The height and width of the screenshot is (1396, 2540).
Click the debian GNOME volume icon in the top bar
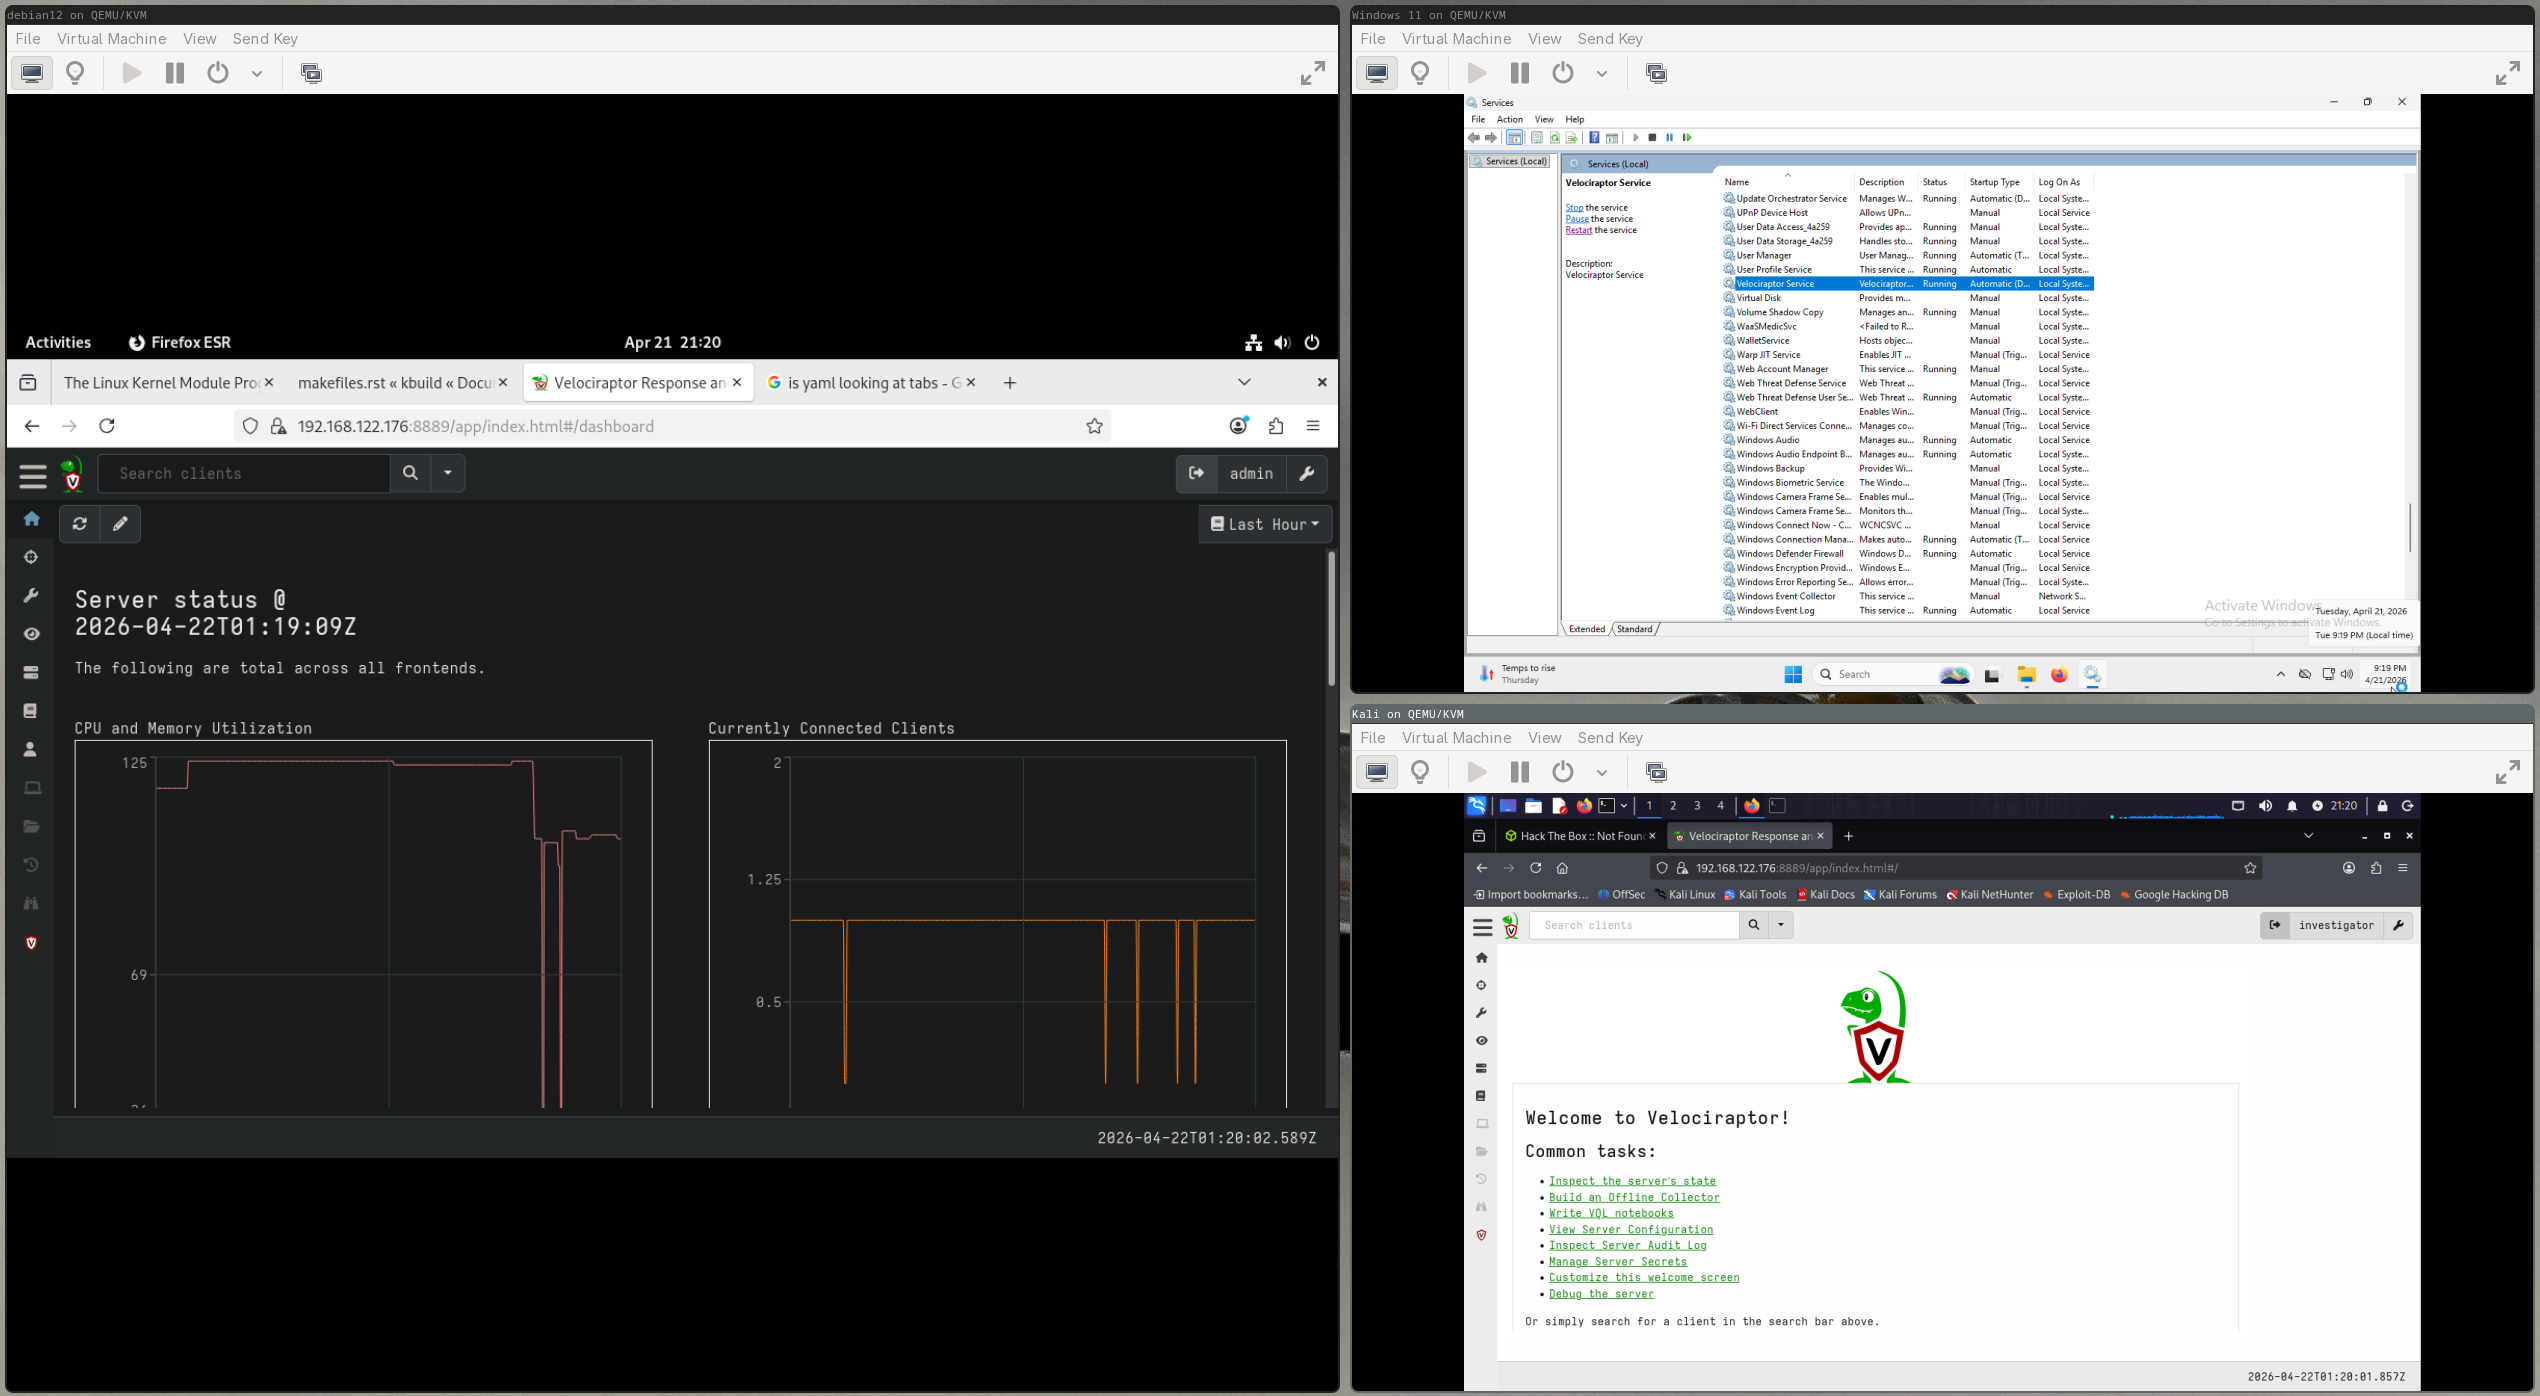1282,343
